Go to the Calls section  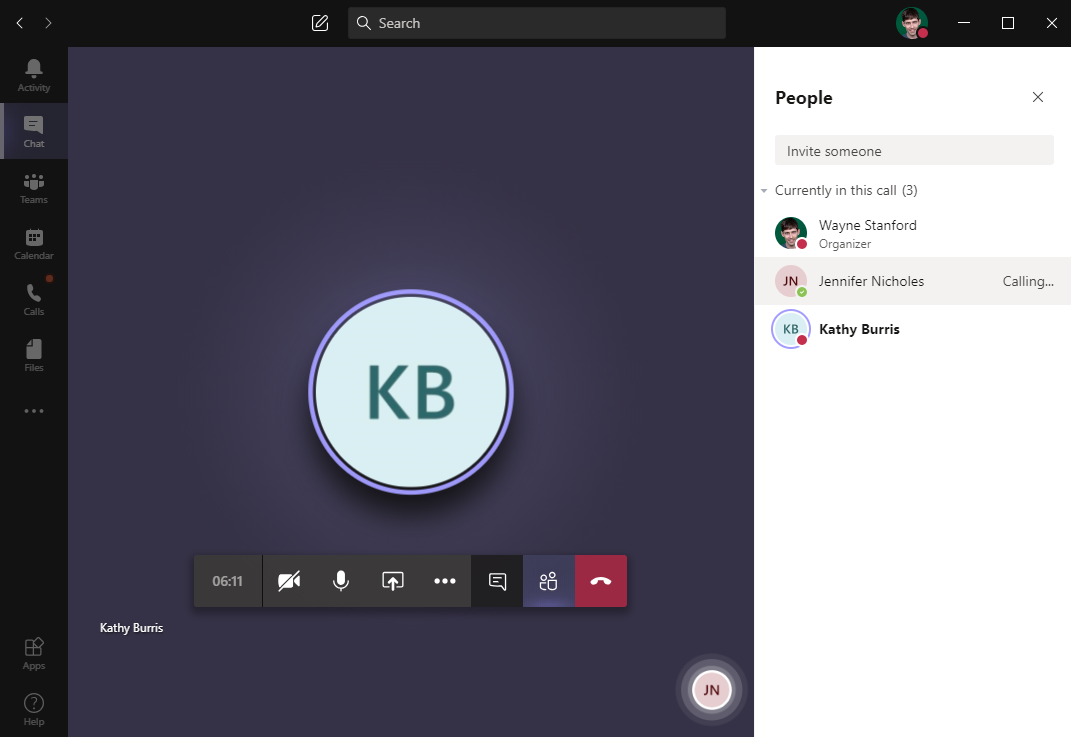tap(34, 299)
